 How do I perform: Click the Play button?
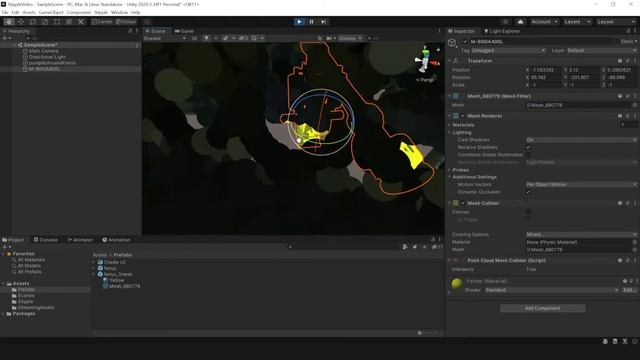[x=299, y=22]
